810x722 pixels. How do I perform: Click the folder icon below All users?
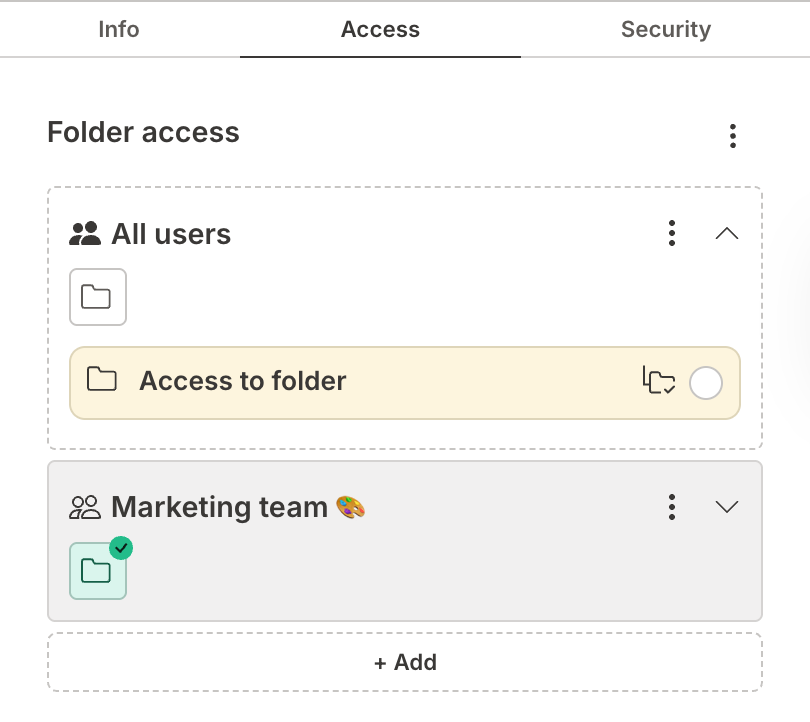pyautogui.click(x=97, y=297)
